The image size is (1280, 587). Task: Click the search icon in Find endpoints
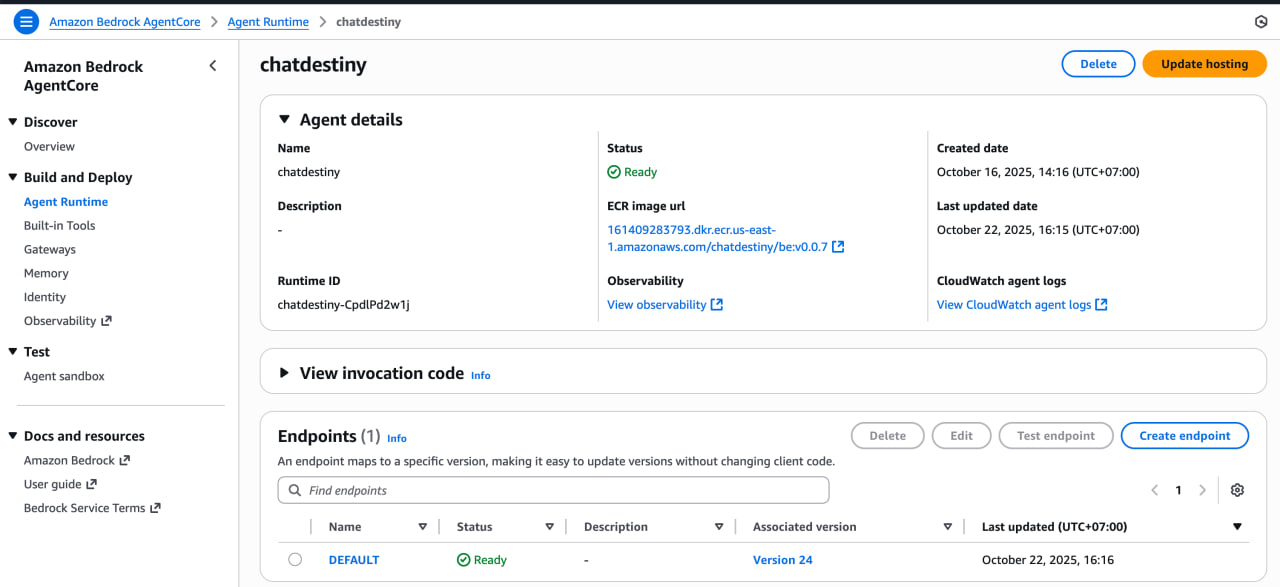[294, 491]
